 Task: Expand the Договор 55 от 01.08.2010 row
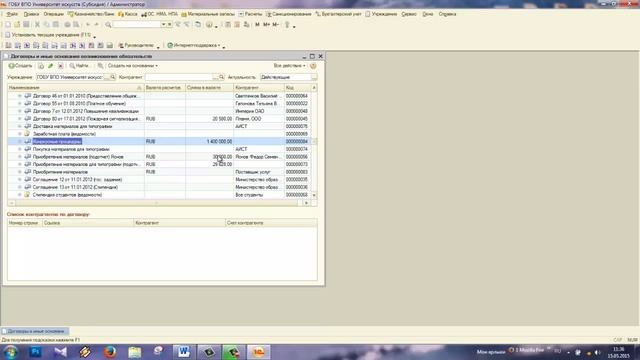tap(20, 104)
